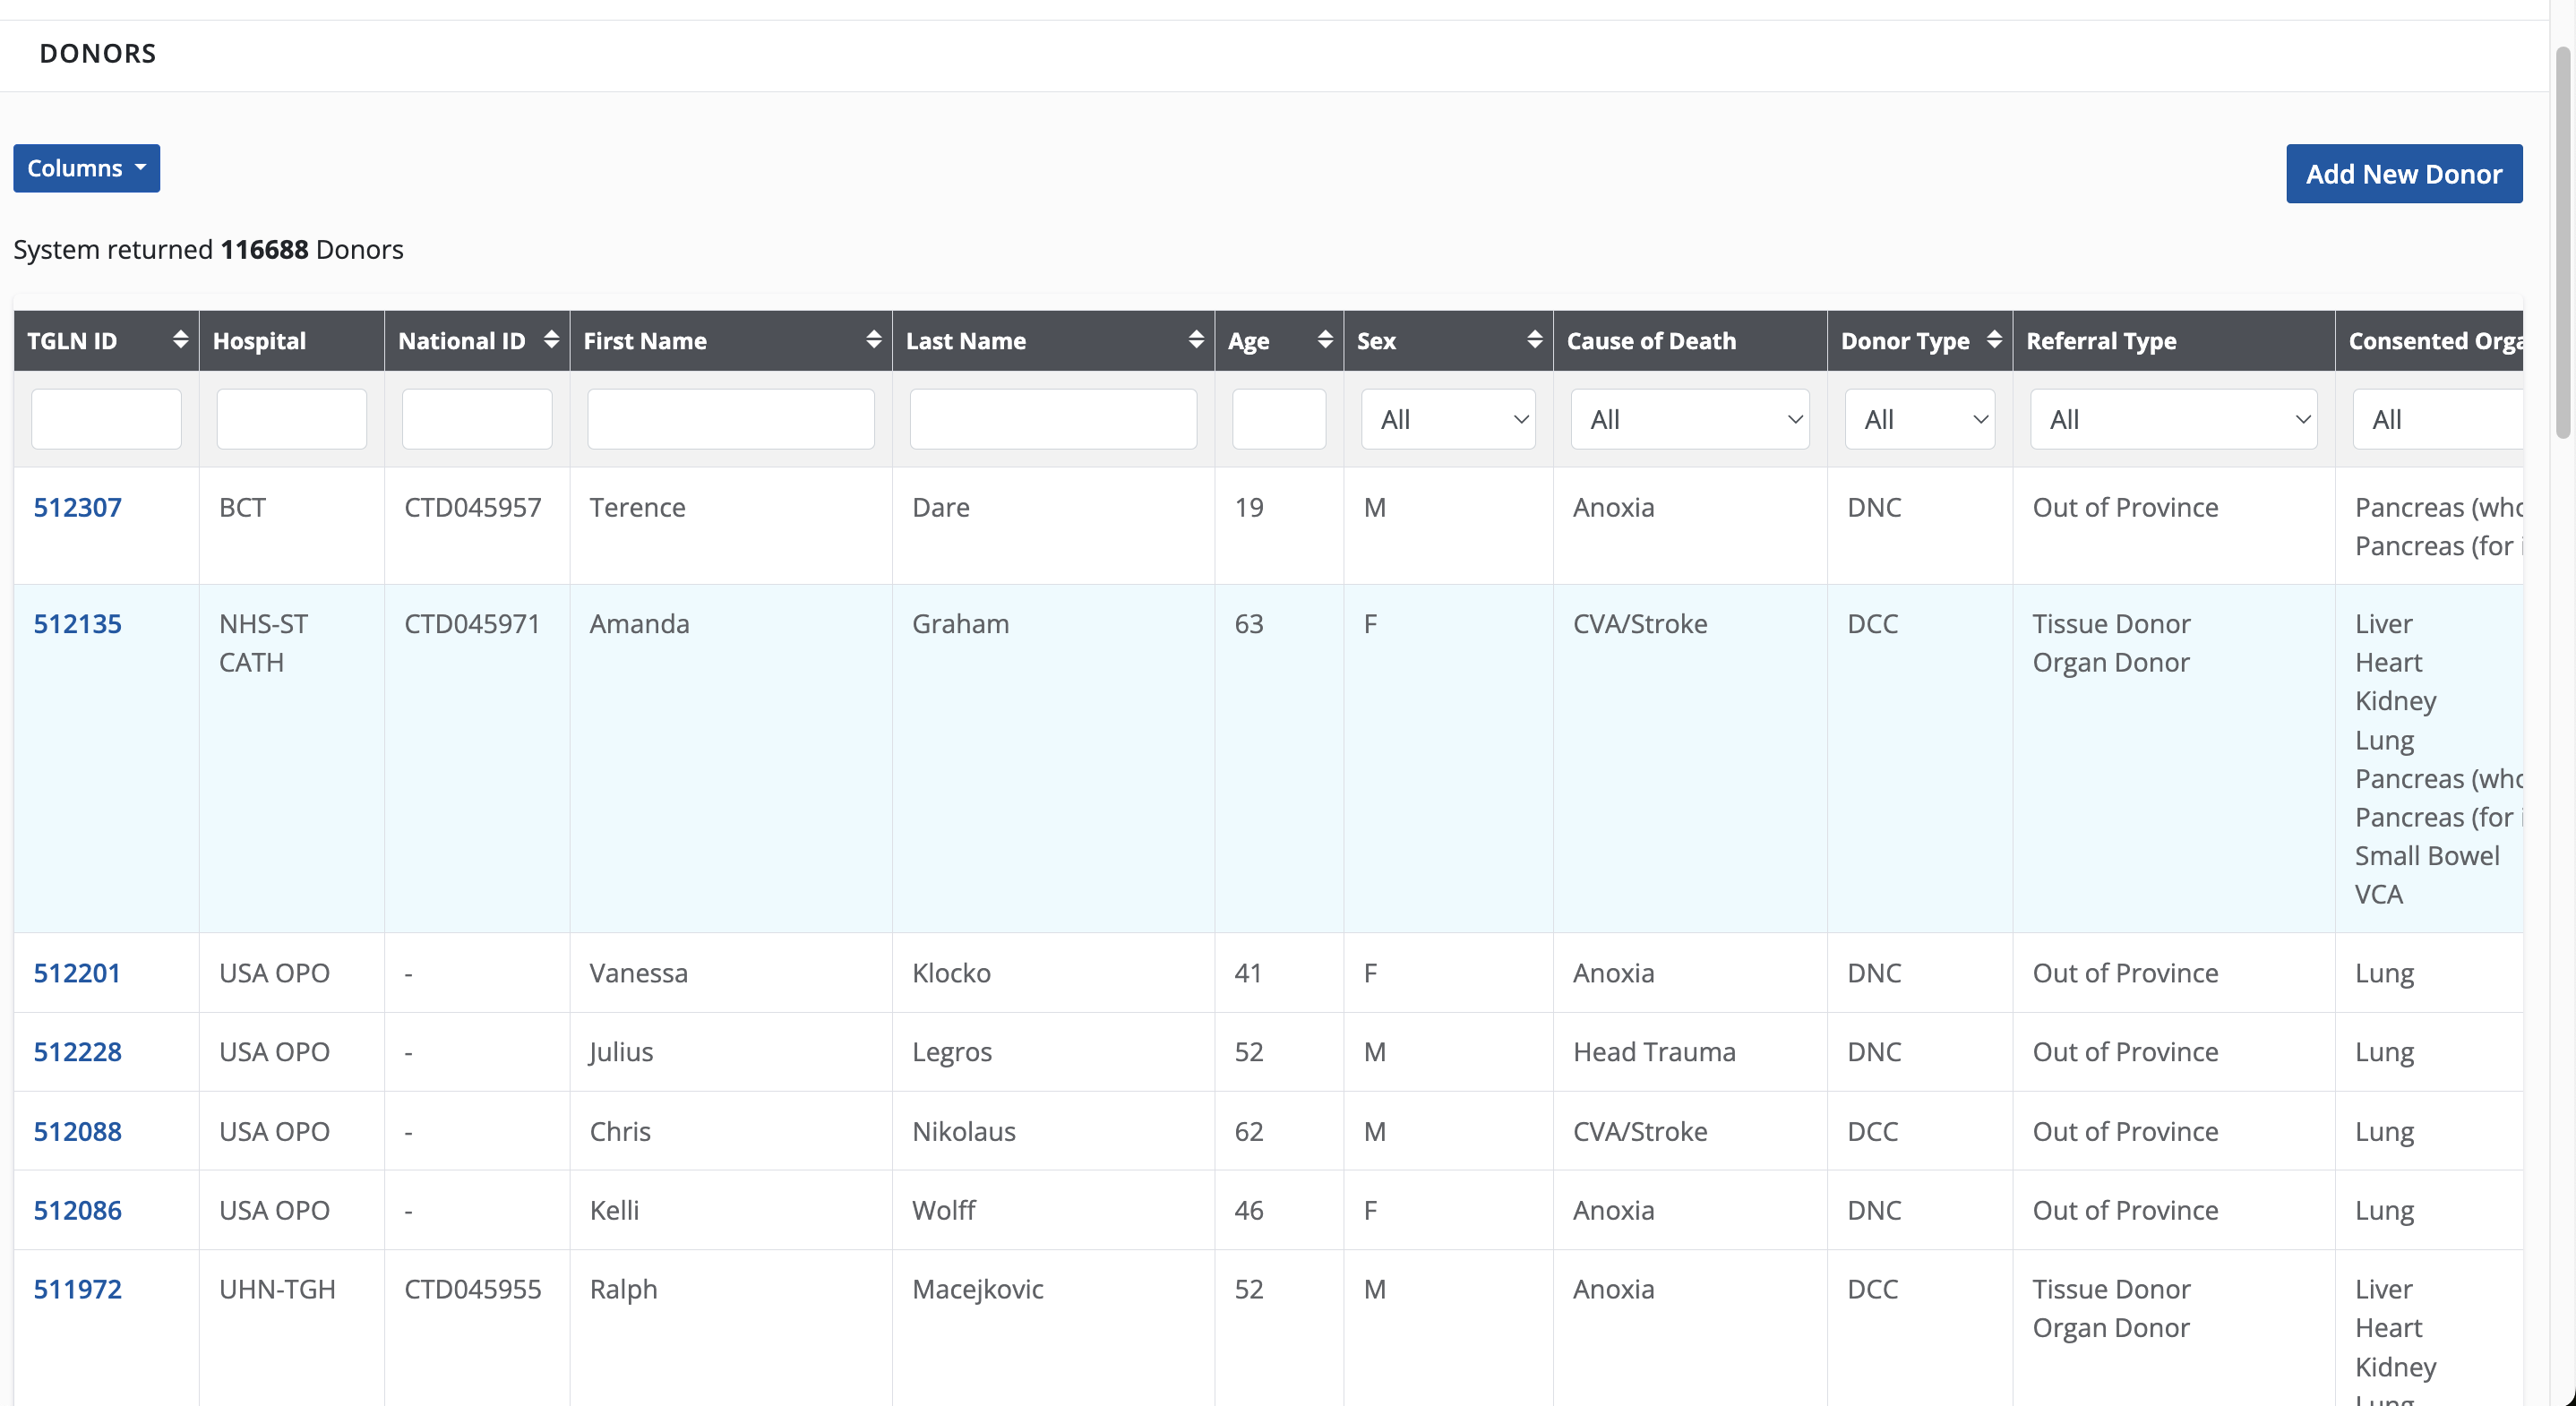Sort by Donor Type arrows
The height and width of the screenshot is (1406, 2576).
pyautogui.click(x=1994, y=340)
